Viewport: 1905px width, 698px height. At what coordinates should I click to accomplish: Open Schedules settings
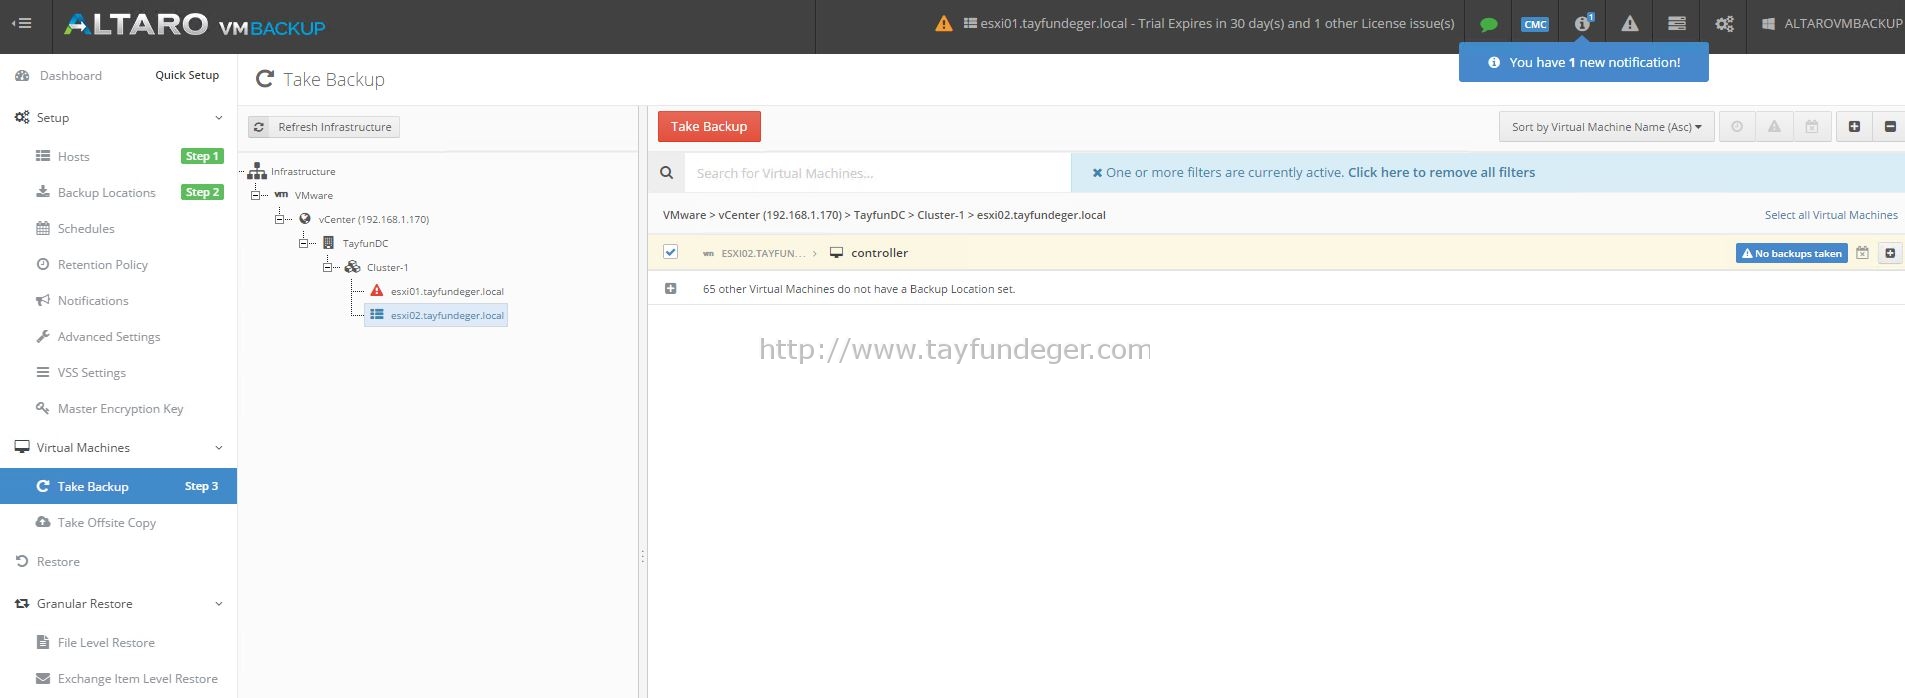[x=85, y=228]
